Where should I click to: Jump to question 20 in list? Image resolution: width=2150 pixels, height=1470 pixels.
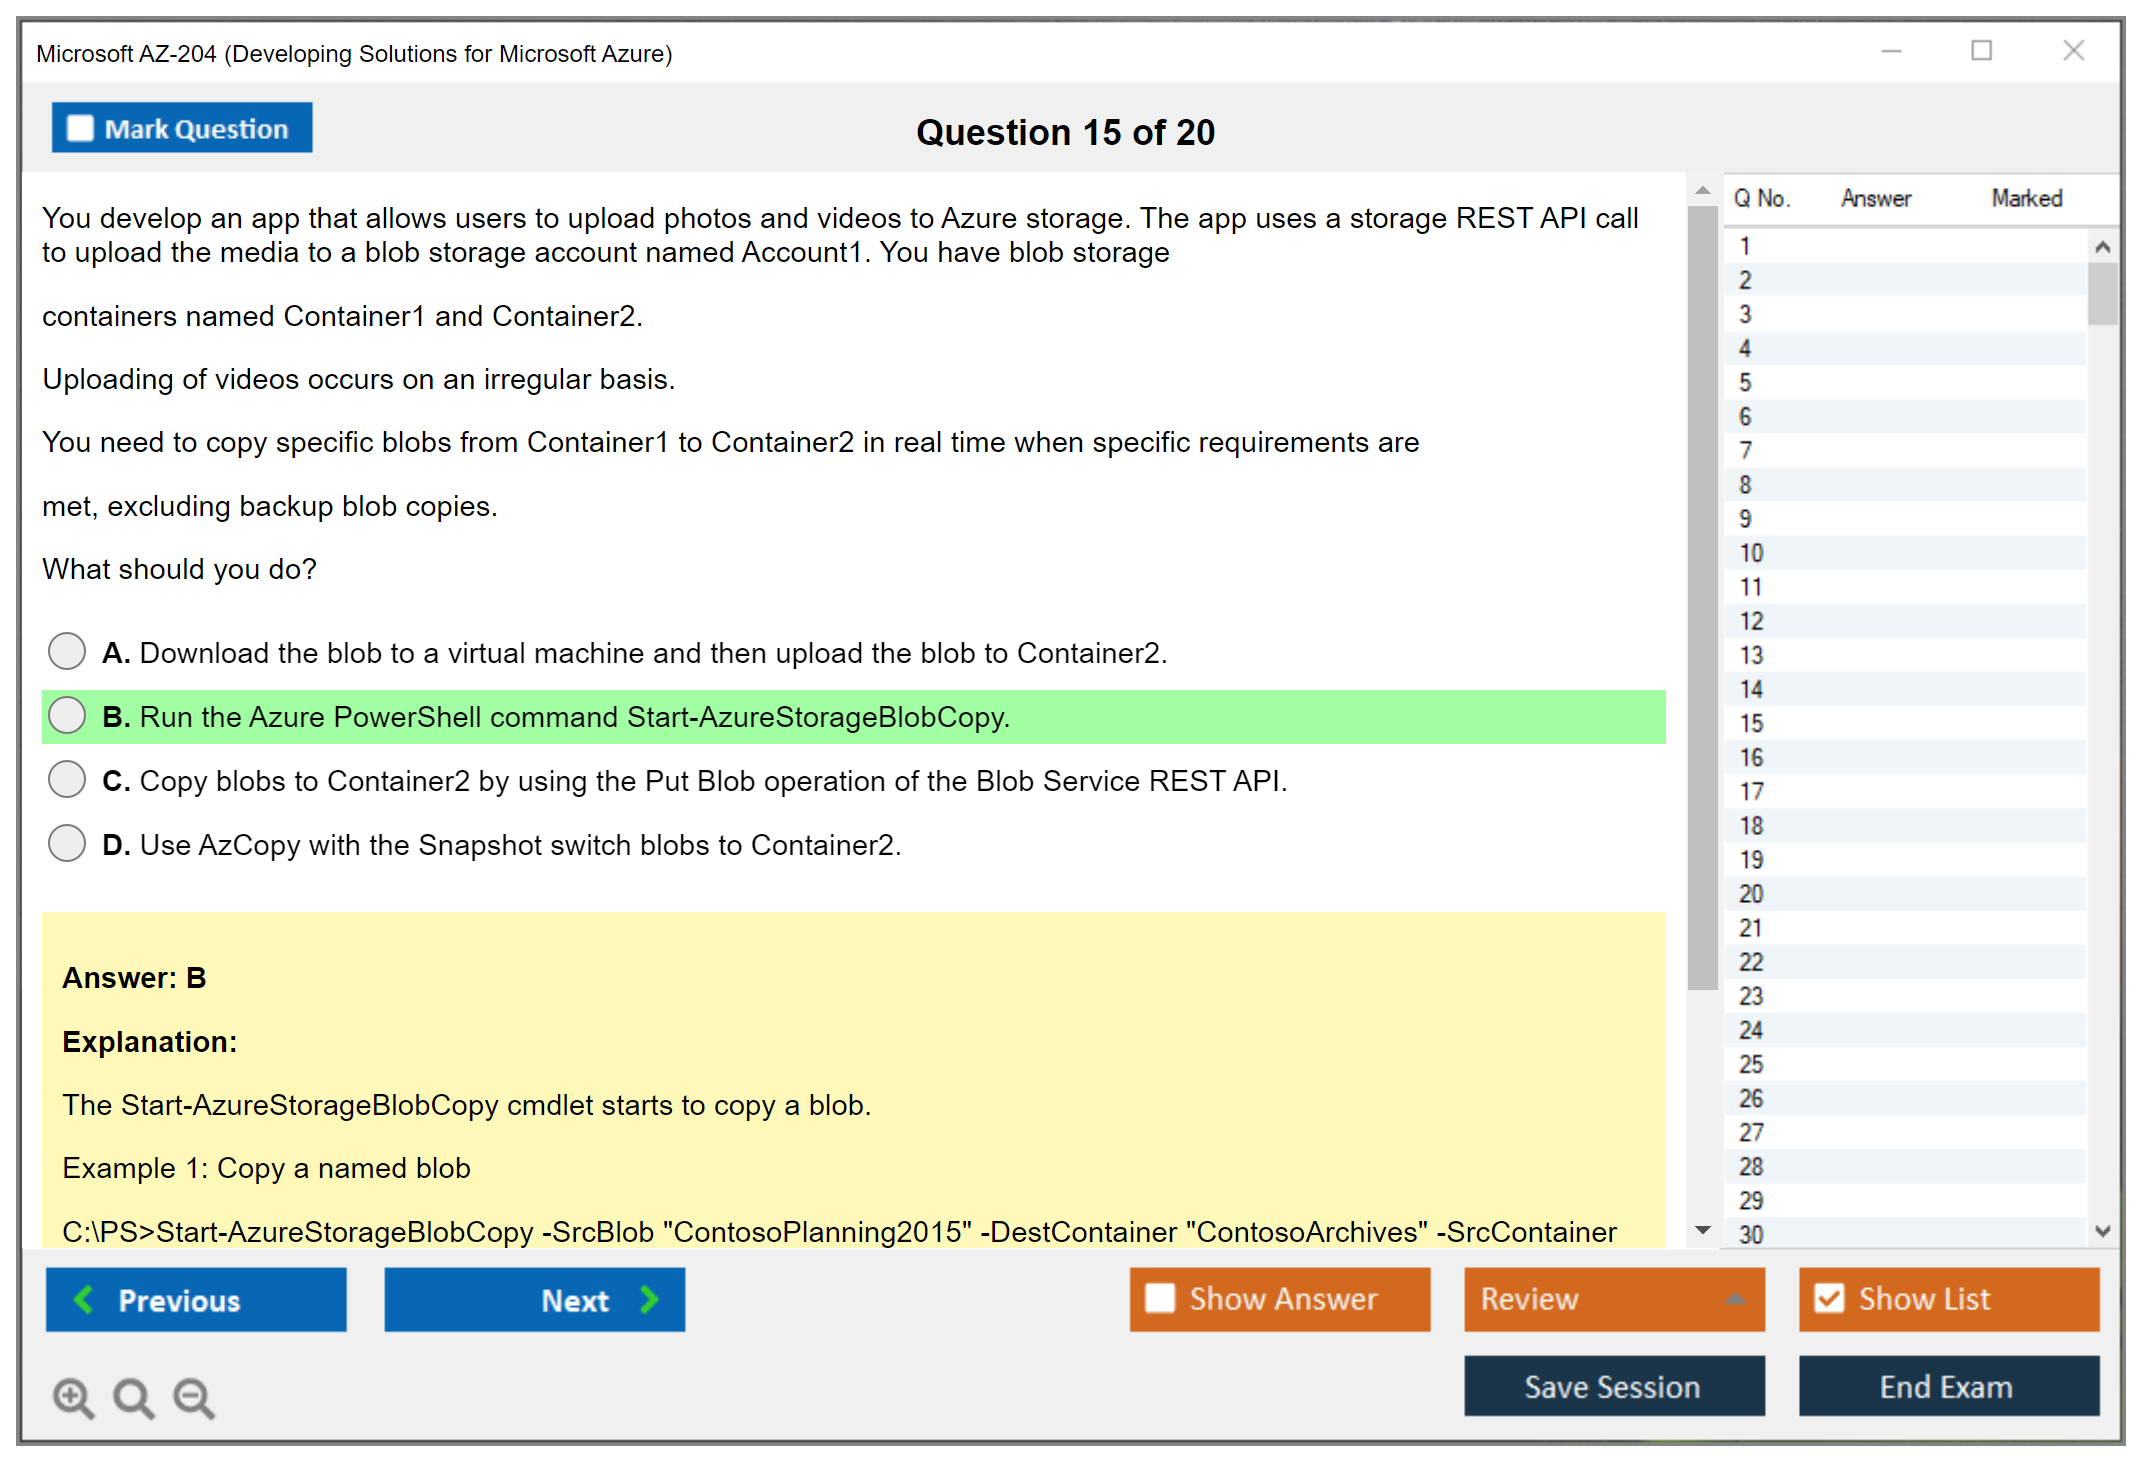[1751, 893]
